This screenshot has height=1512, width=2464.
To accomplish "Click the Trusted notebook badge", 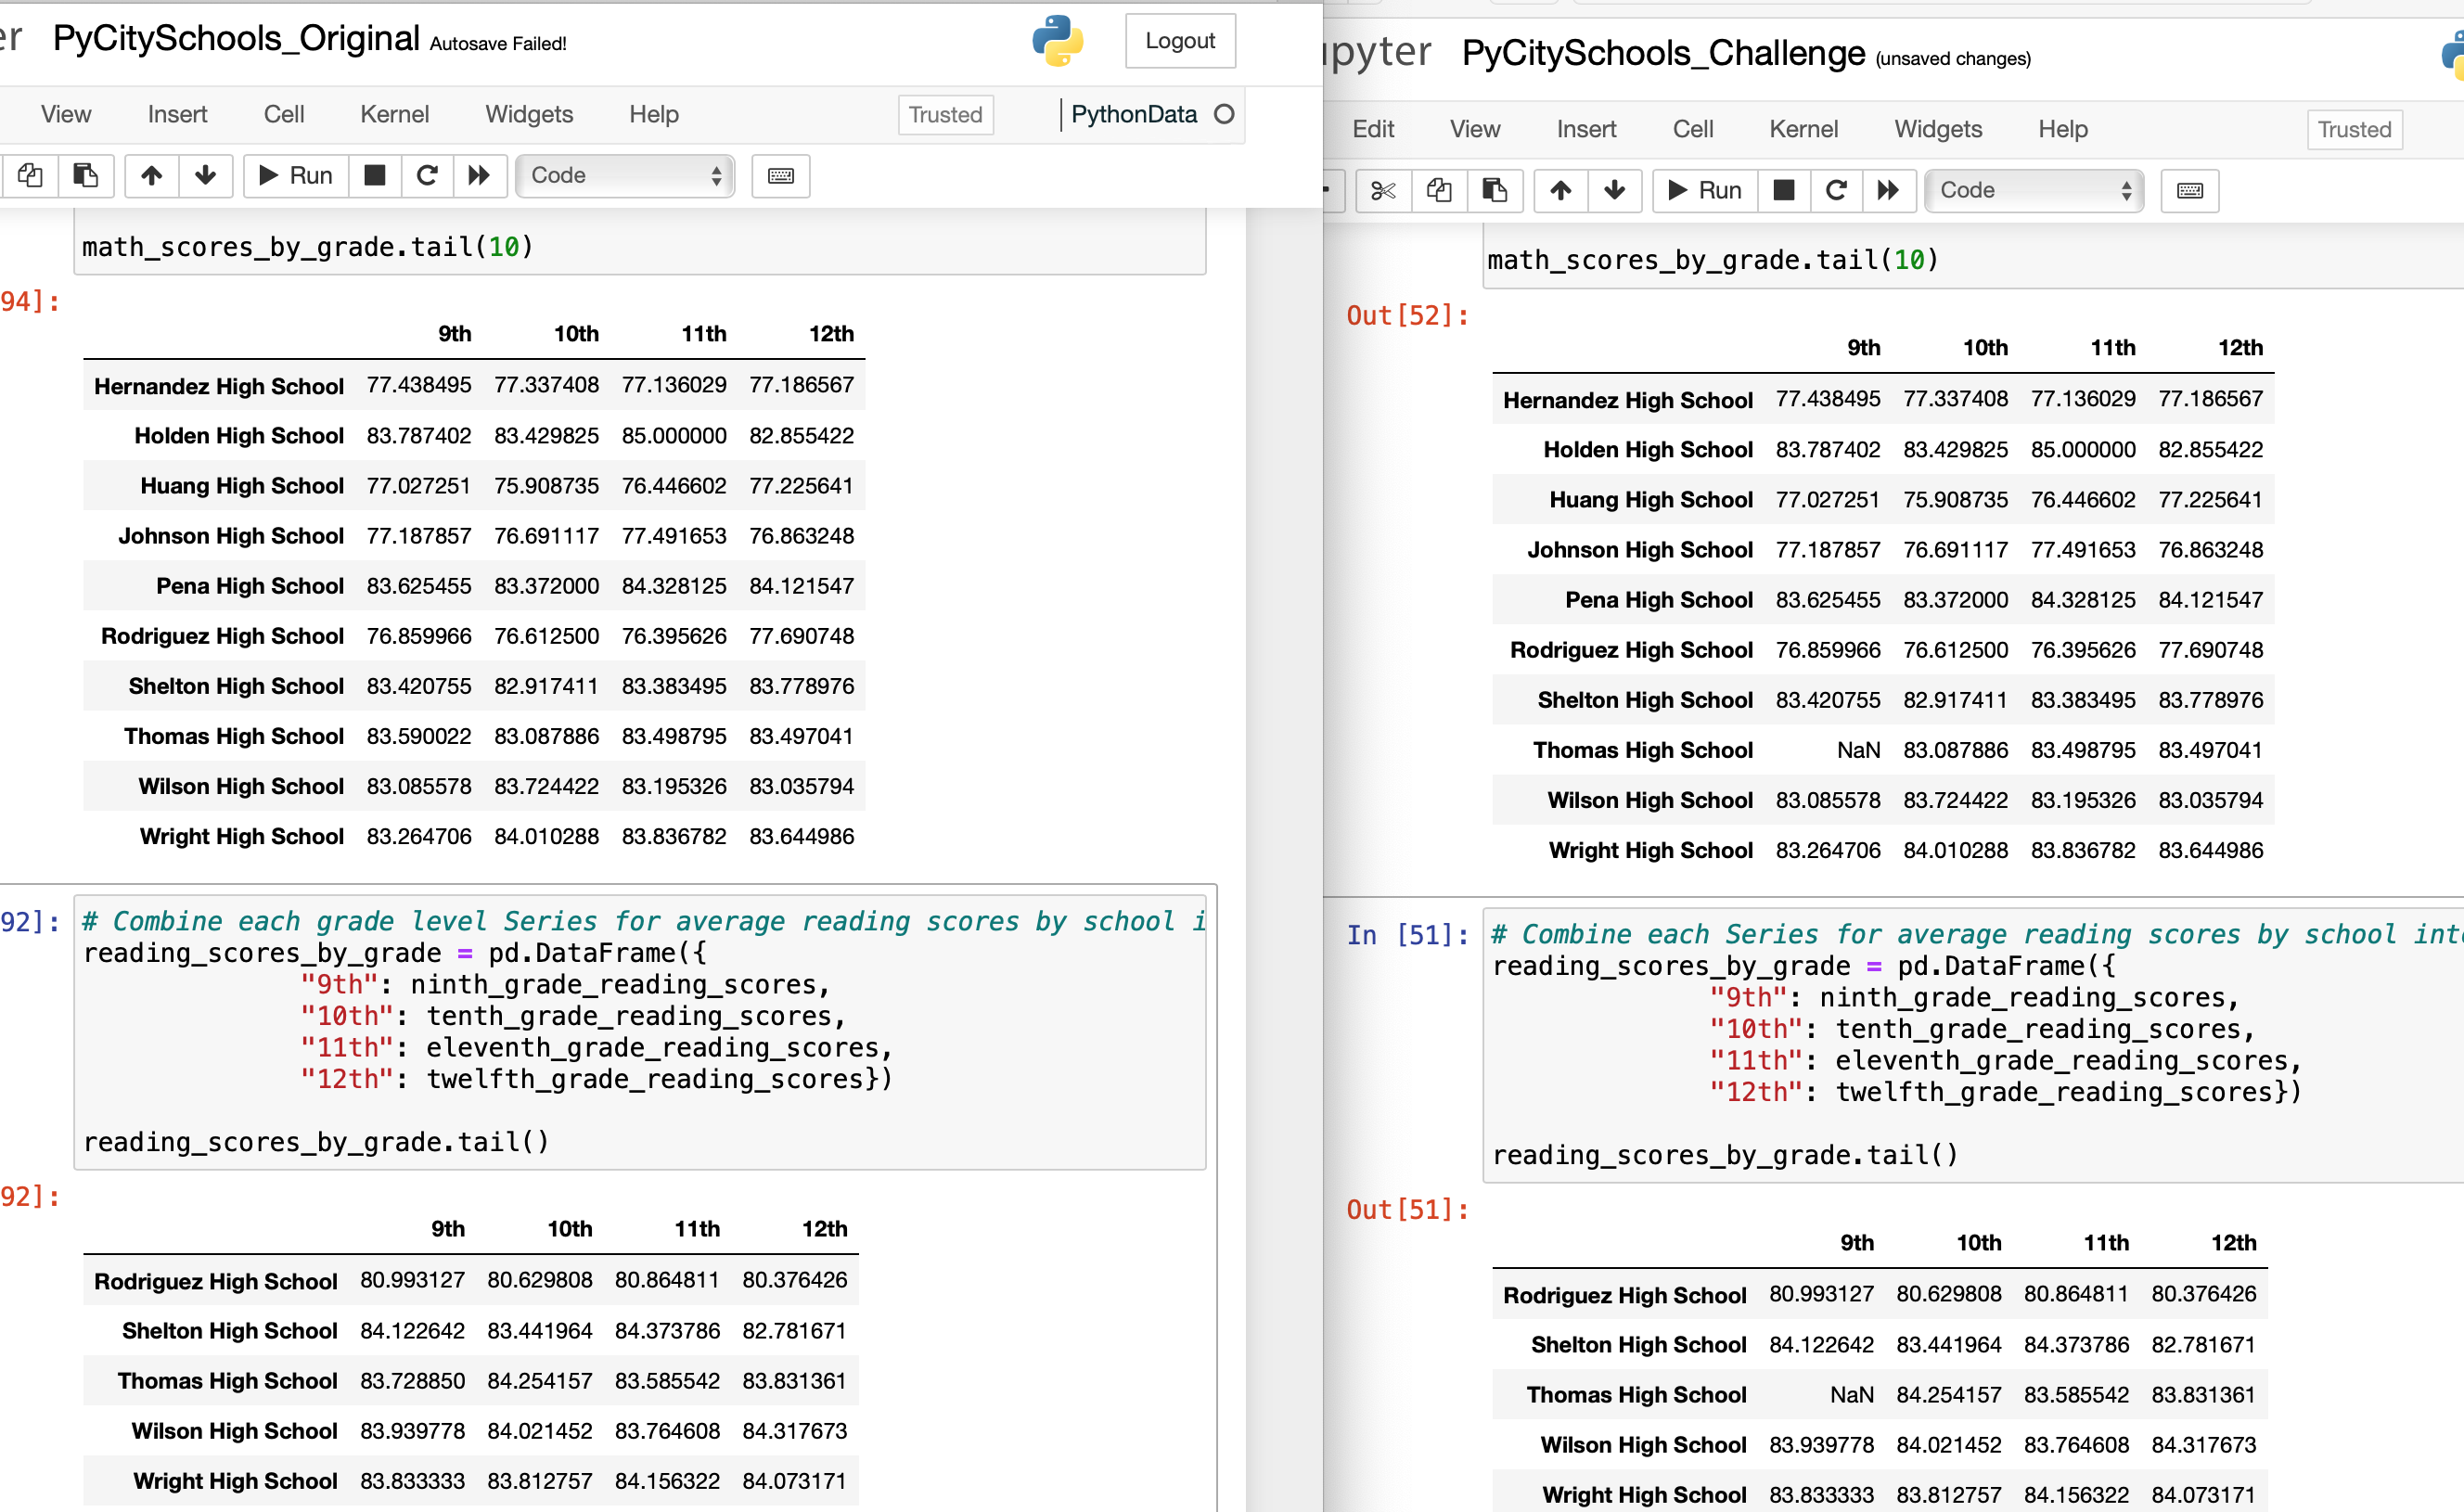I will pyautogui.click(x=945, y=115).
